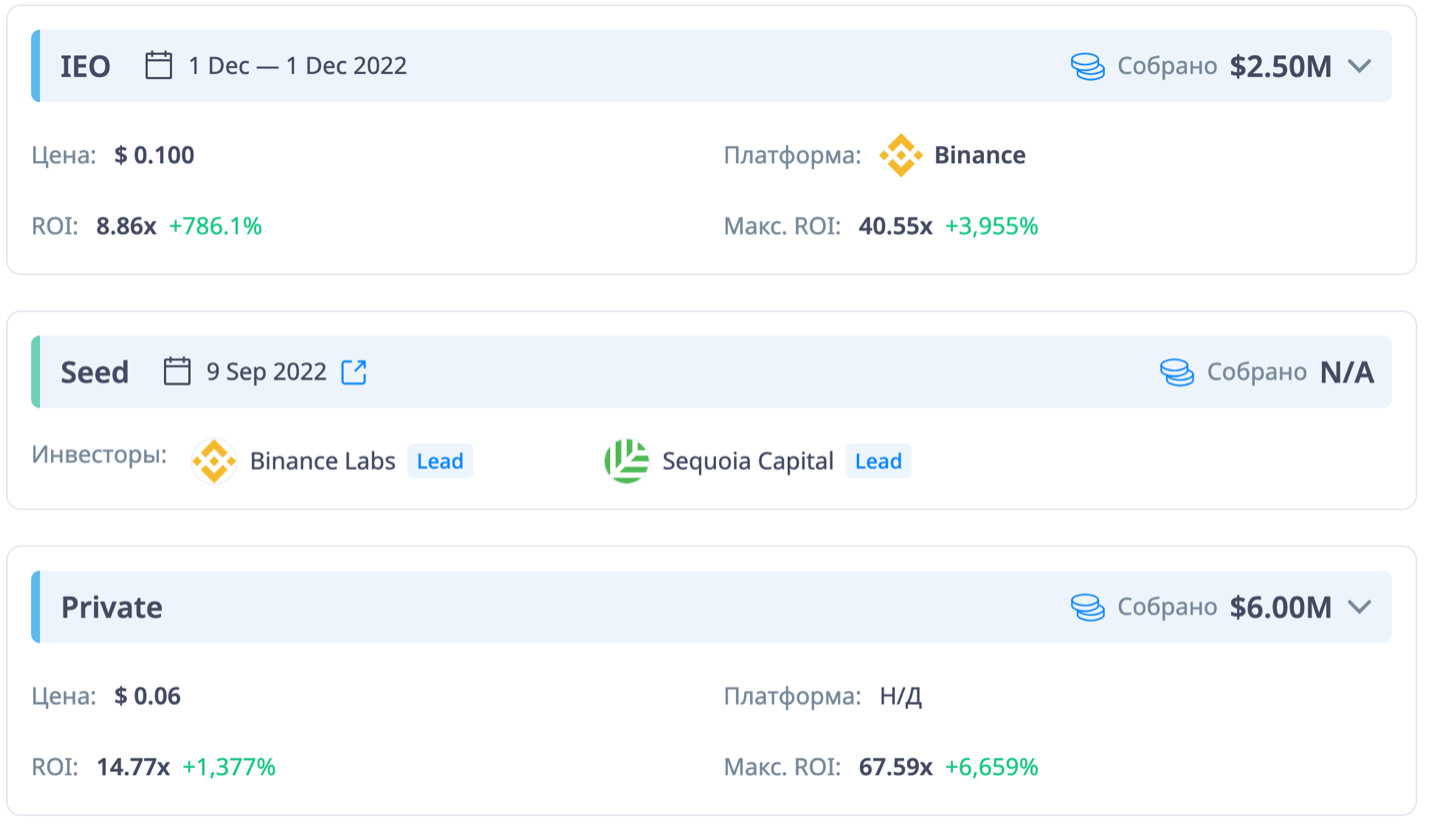Image resolution: width=1430 pixels, height=825 pixels.
Task: Click the coins icon in the Seed header
Action: (1177, 373)
